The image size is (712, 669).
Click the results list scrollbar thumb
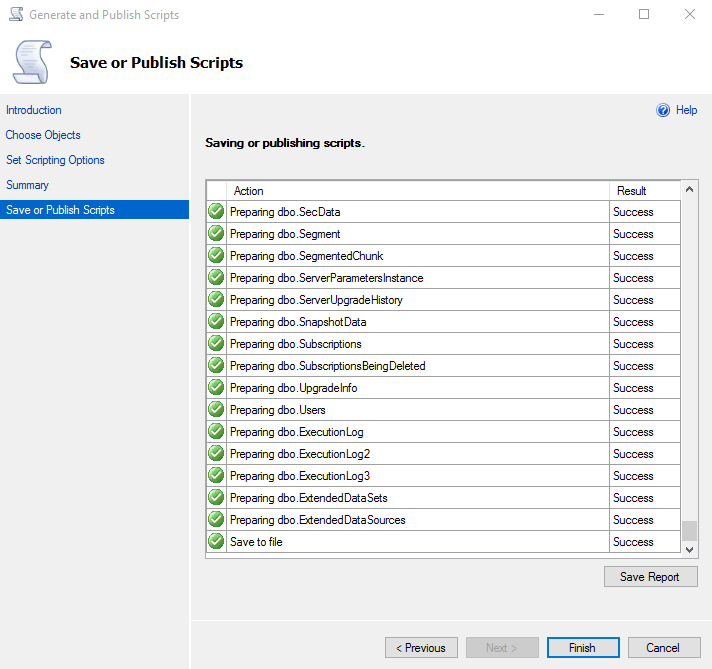[x=689, y=530]
